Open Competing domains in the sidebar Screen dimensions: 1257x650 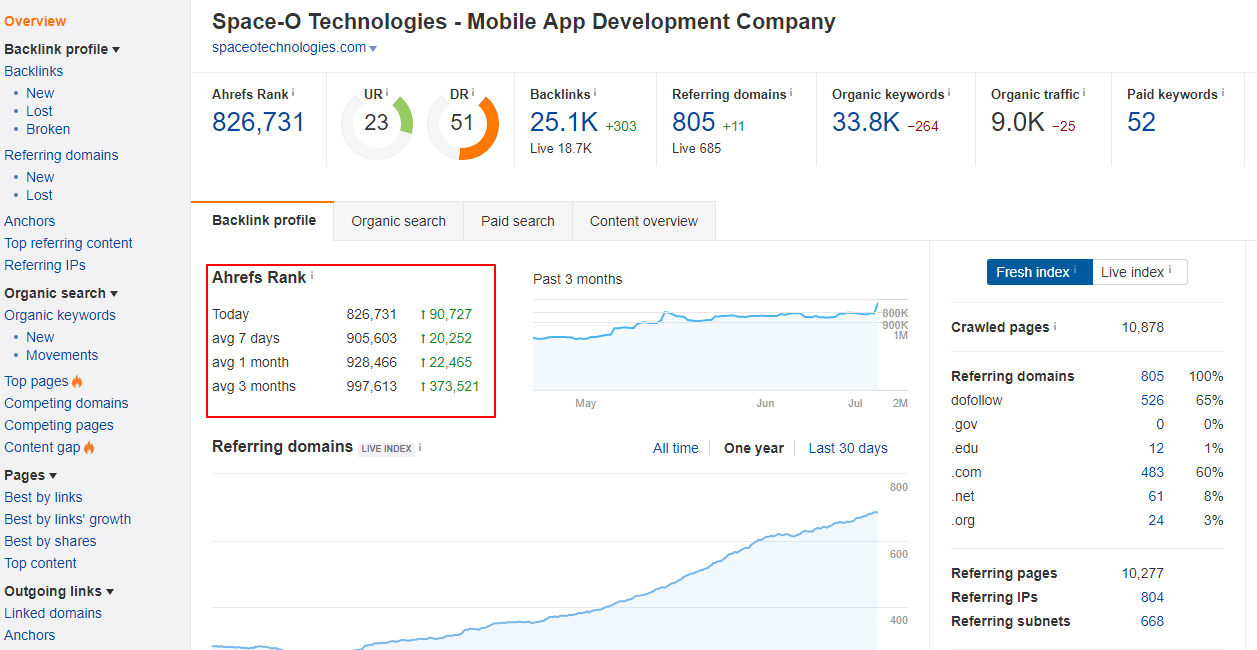[x=66, y=403]
